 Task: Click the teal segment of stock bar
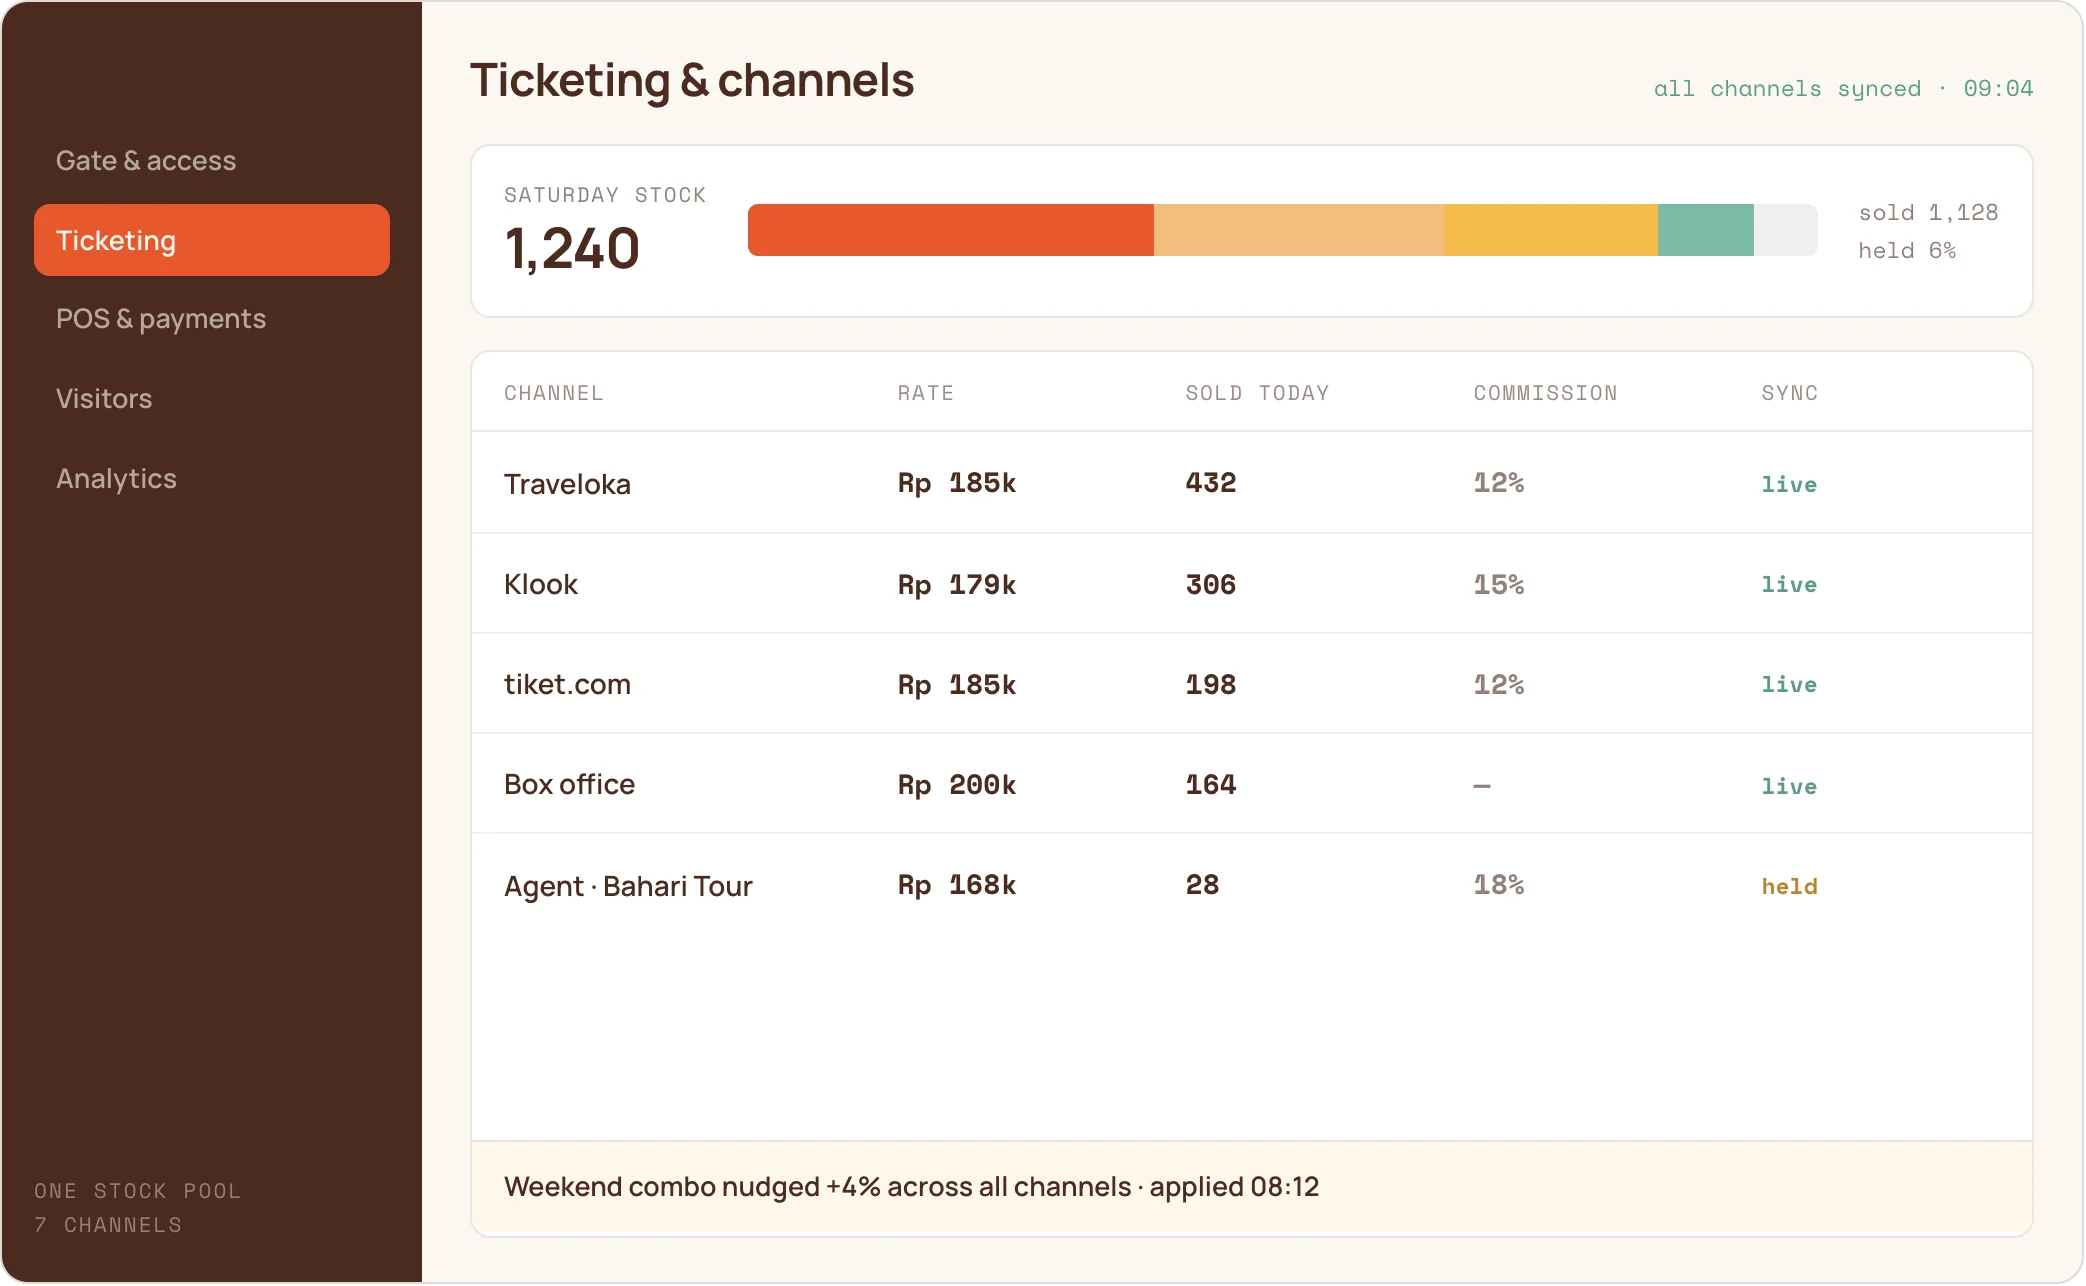1705,230
